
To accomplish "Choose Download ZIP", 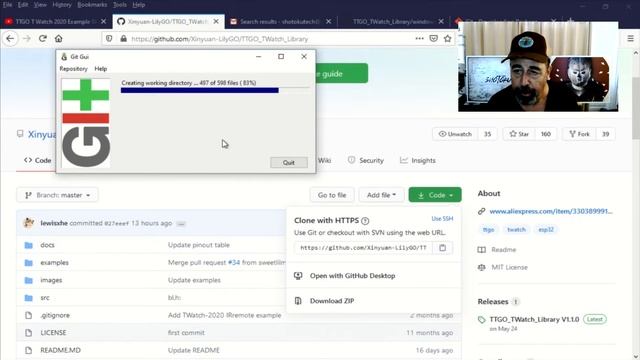I will (332, 301).
